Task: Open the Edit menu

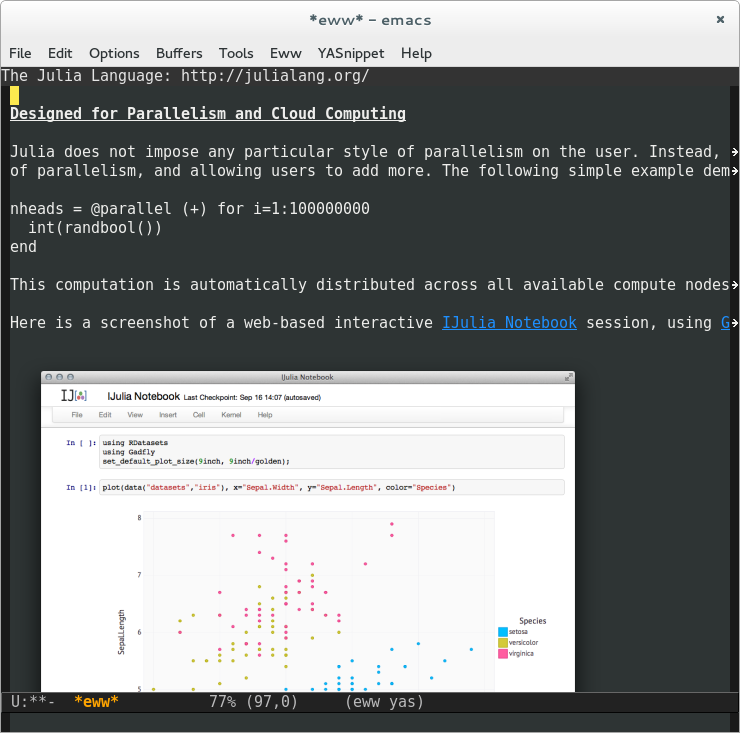Action: (x=60, y=53)
